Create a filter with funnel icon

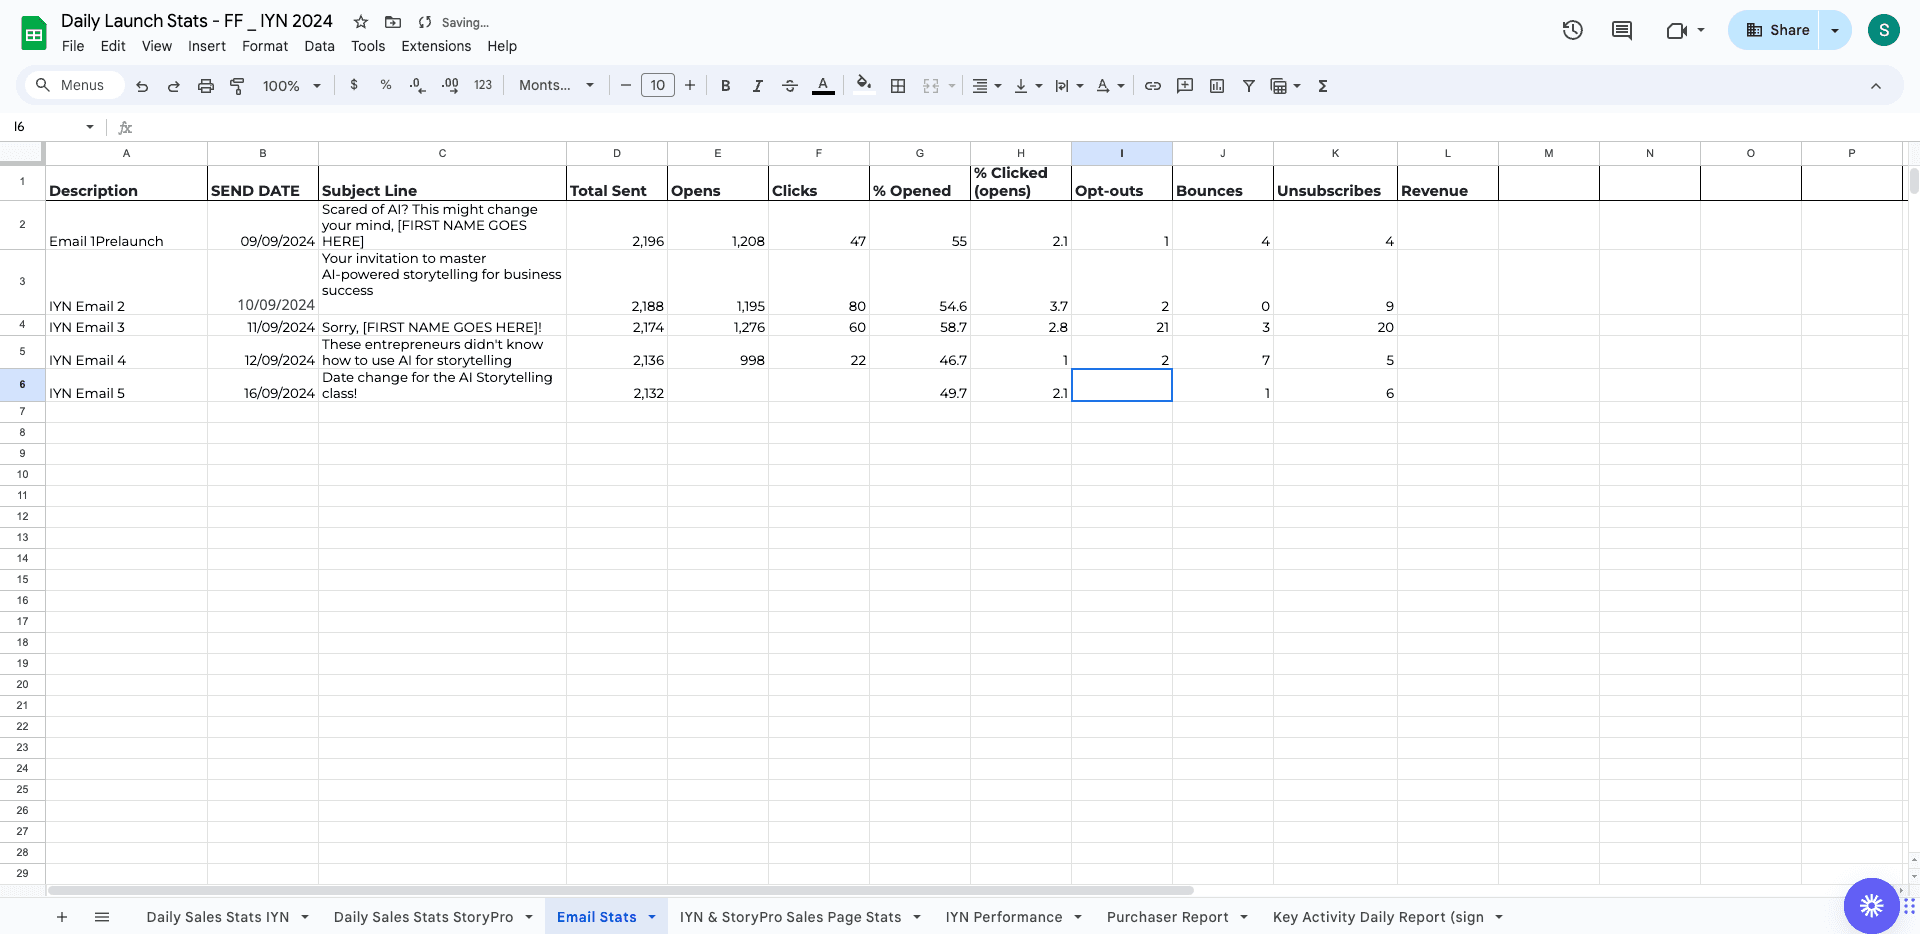[1249, 86]
